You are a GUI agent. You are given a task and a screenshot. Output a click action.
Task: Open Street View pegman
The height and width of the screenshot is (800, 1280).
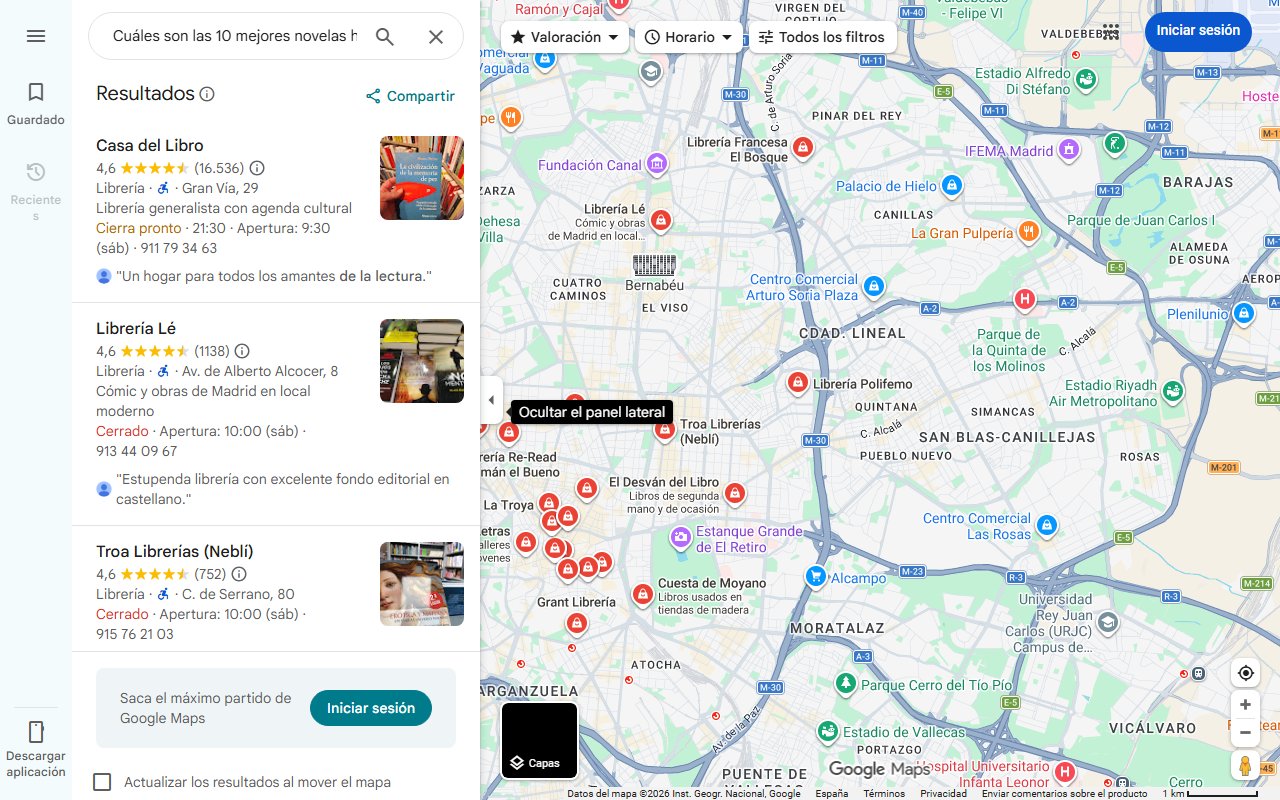[x=1245, y=766]
